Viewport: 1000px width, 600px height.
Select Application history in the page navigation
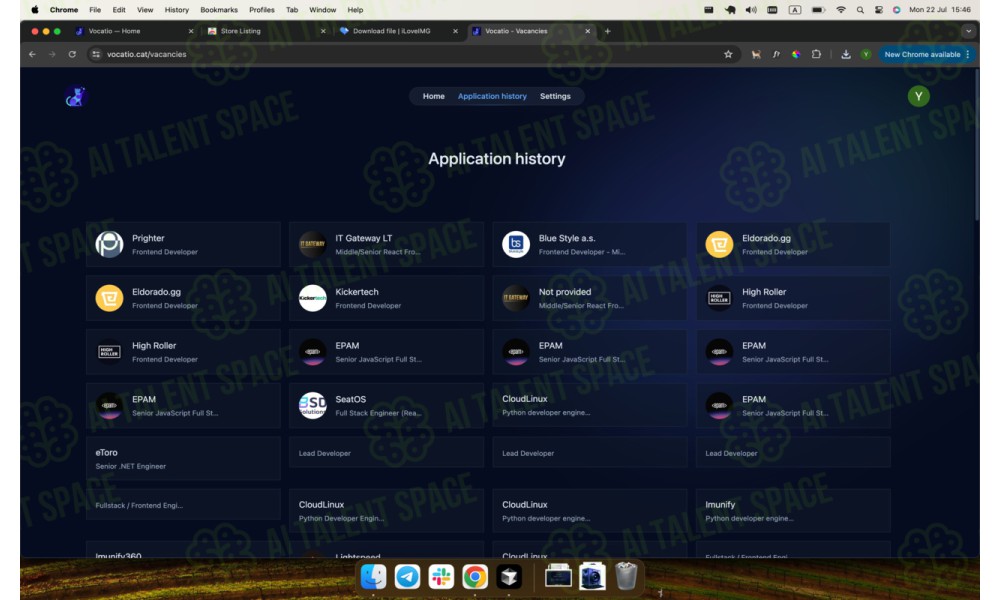point(492,96)
